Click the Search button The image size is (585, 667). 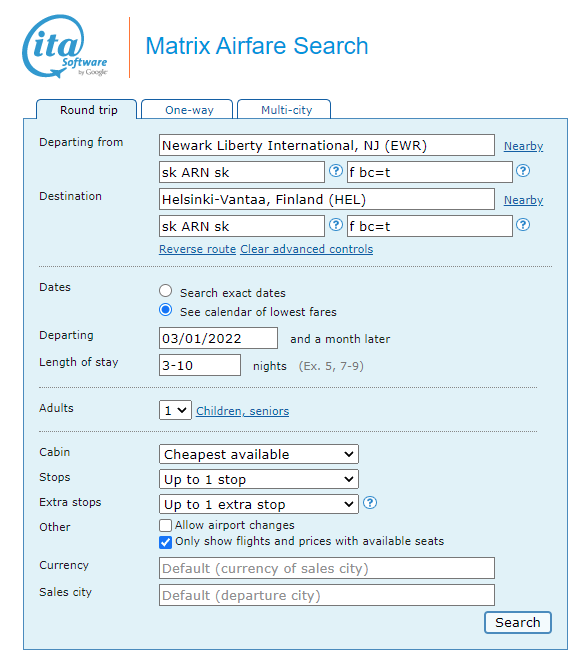point(518,622)
